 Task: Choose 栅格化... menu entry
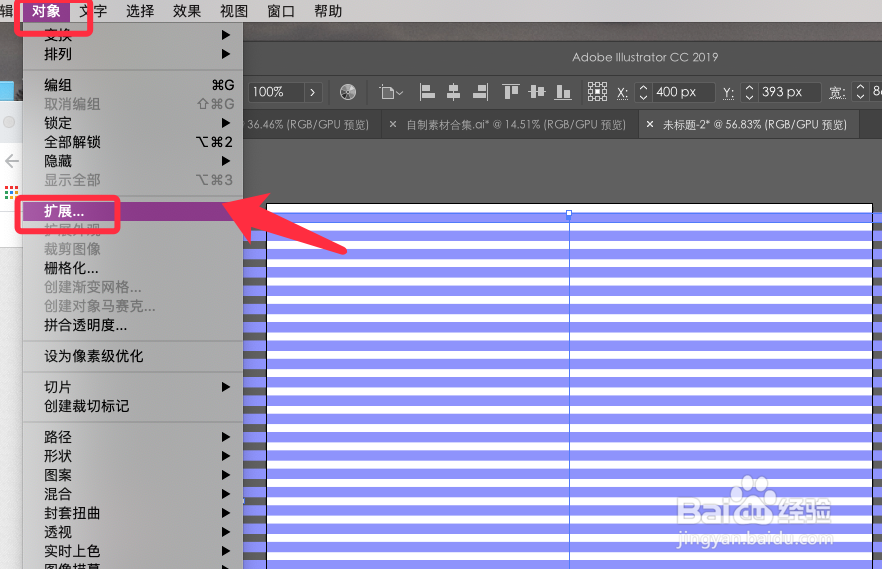tap(133, 268)
